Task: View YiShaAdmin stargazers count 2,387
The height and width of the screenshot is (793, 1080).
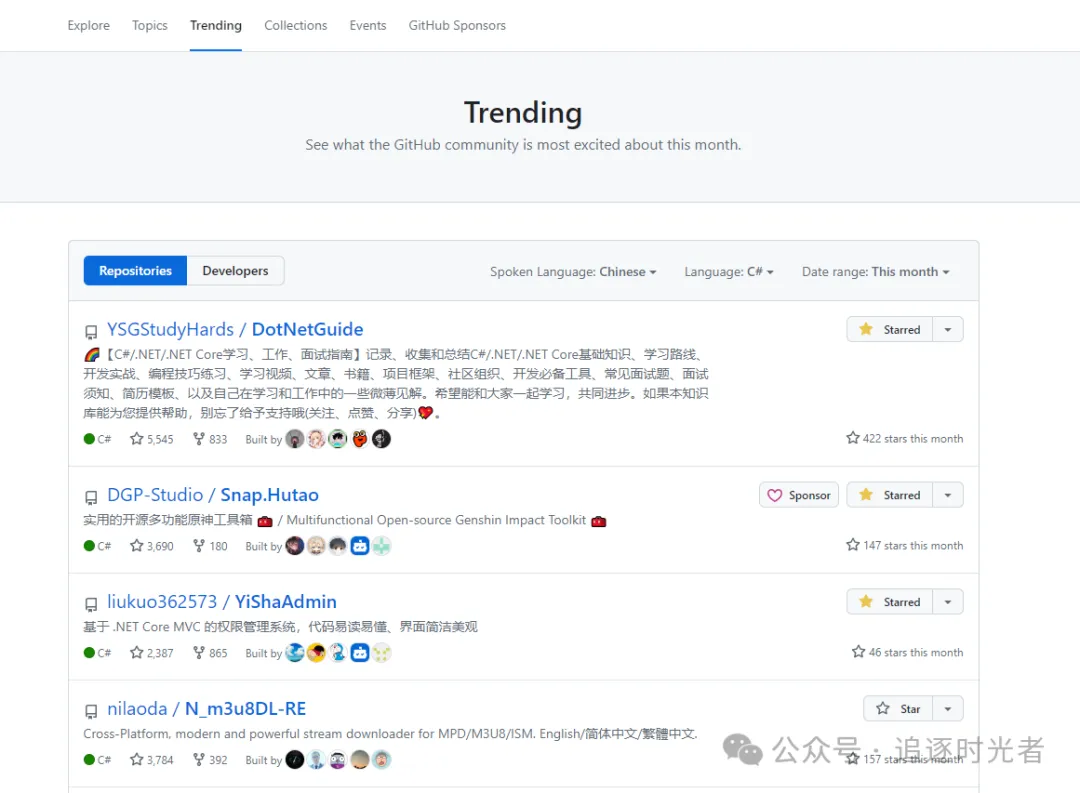Action: tap(152, 652)
